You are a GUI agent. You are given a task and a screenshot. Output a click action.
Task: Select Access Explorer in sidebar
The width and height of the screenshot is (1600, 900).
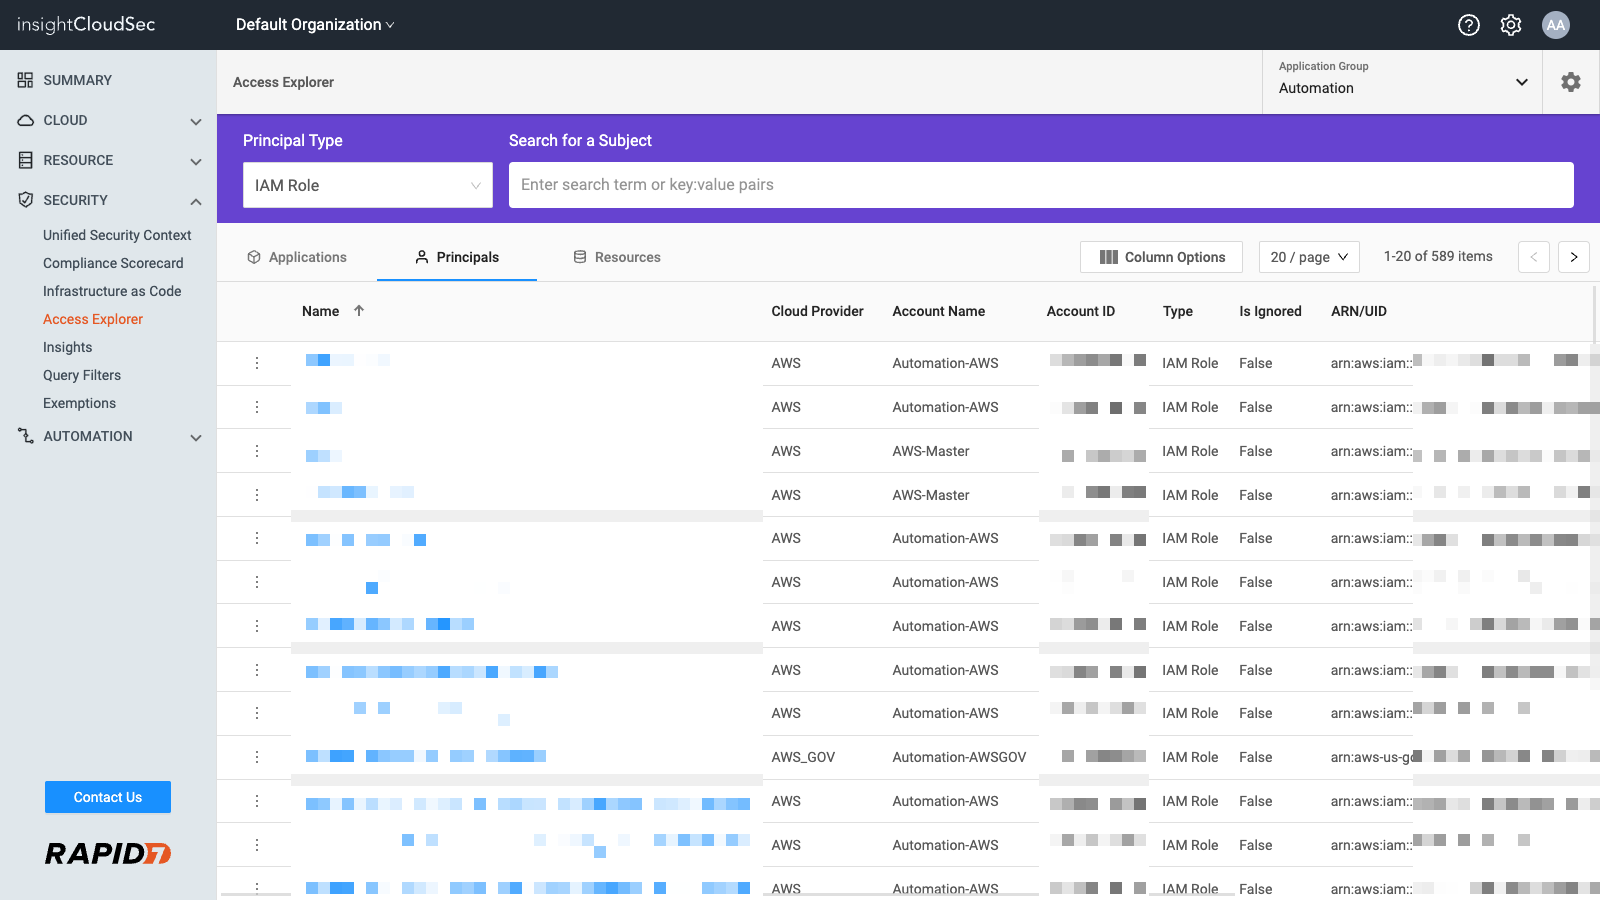click(x=93, y=319)
